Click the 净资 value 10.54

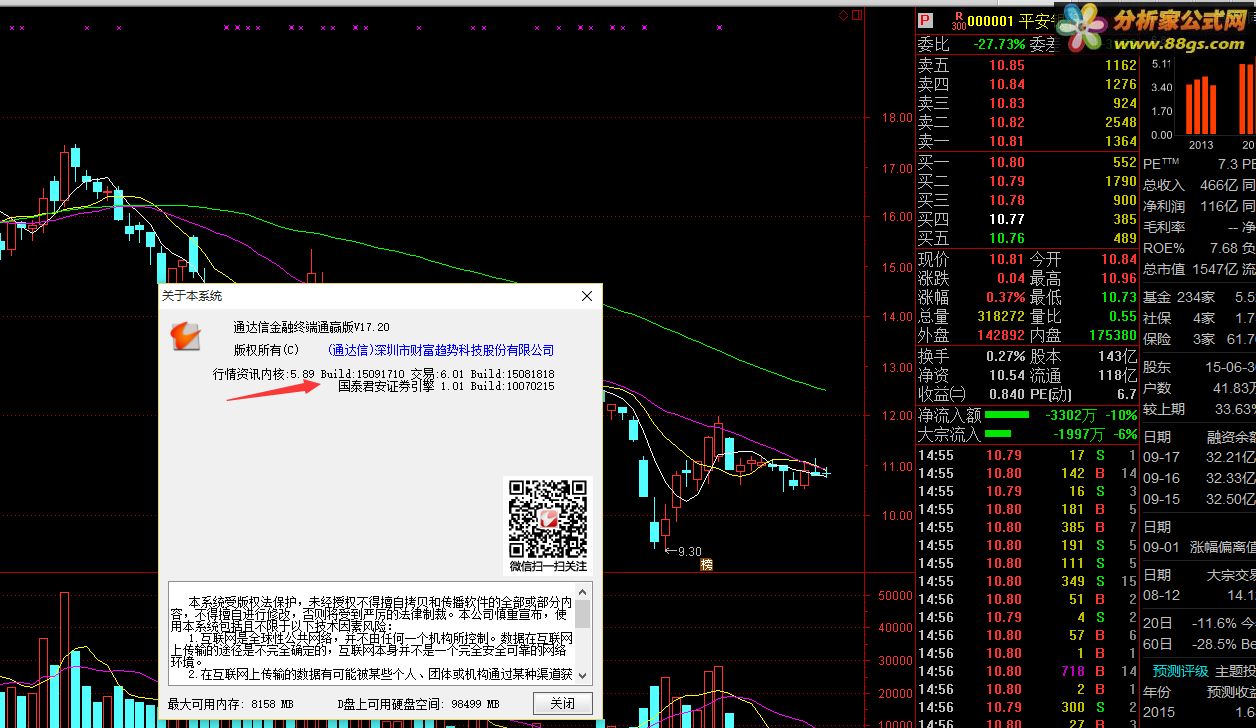click(x=1007, y=375)
